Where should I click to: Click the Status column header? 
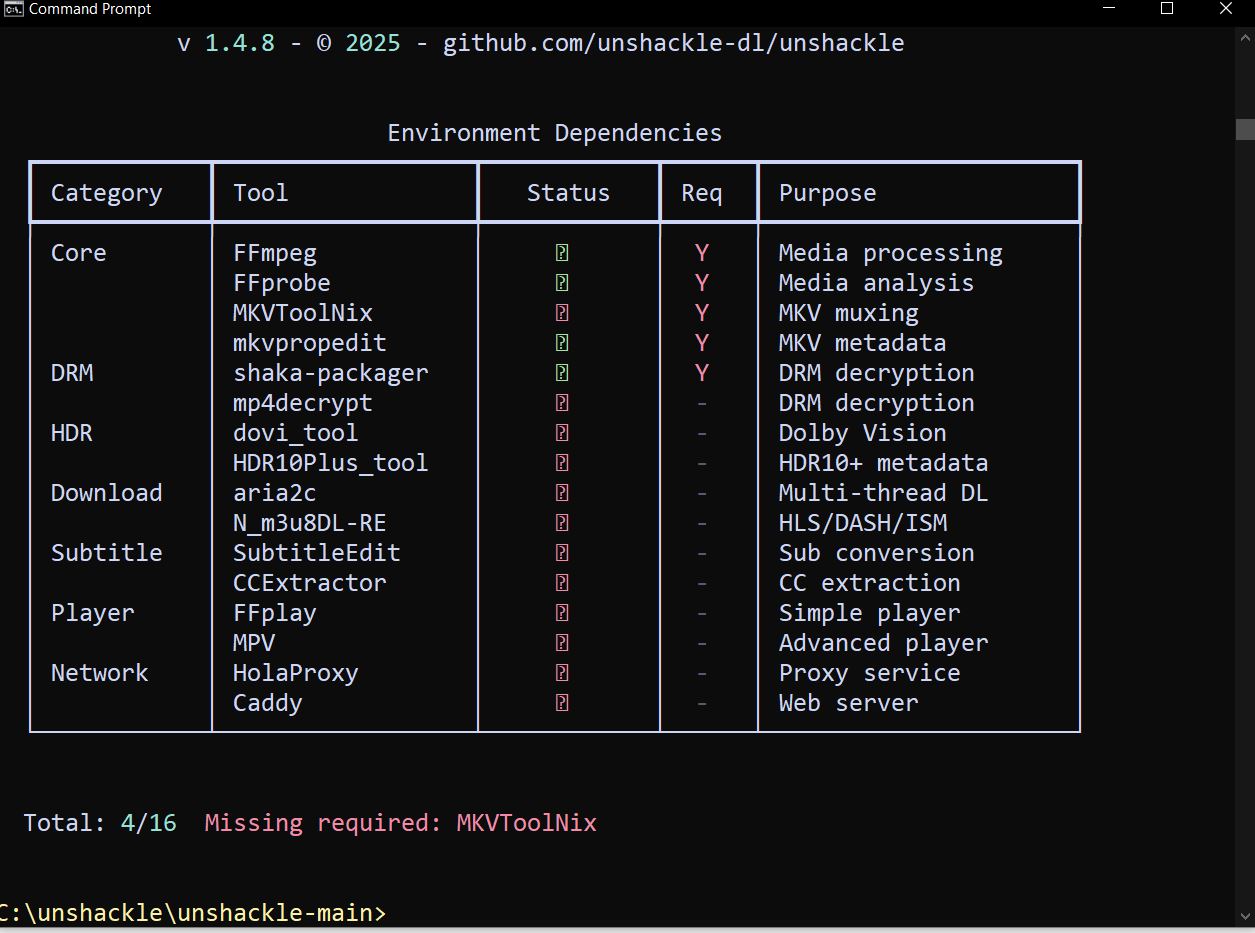(568, 193)
